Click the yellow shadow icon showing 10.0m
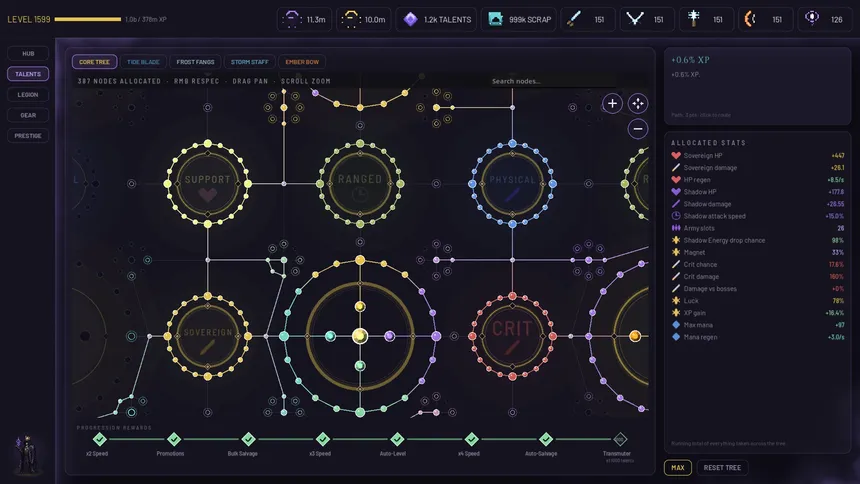This screenshot has width=860, height=484. 350,19
